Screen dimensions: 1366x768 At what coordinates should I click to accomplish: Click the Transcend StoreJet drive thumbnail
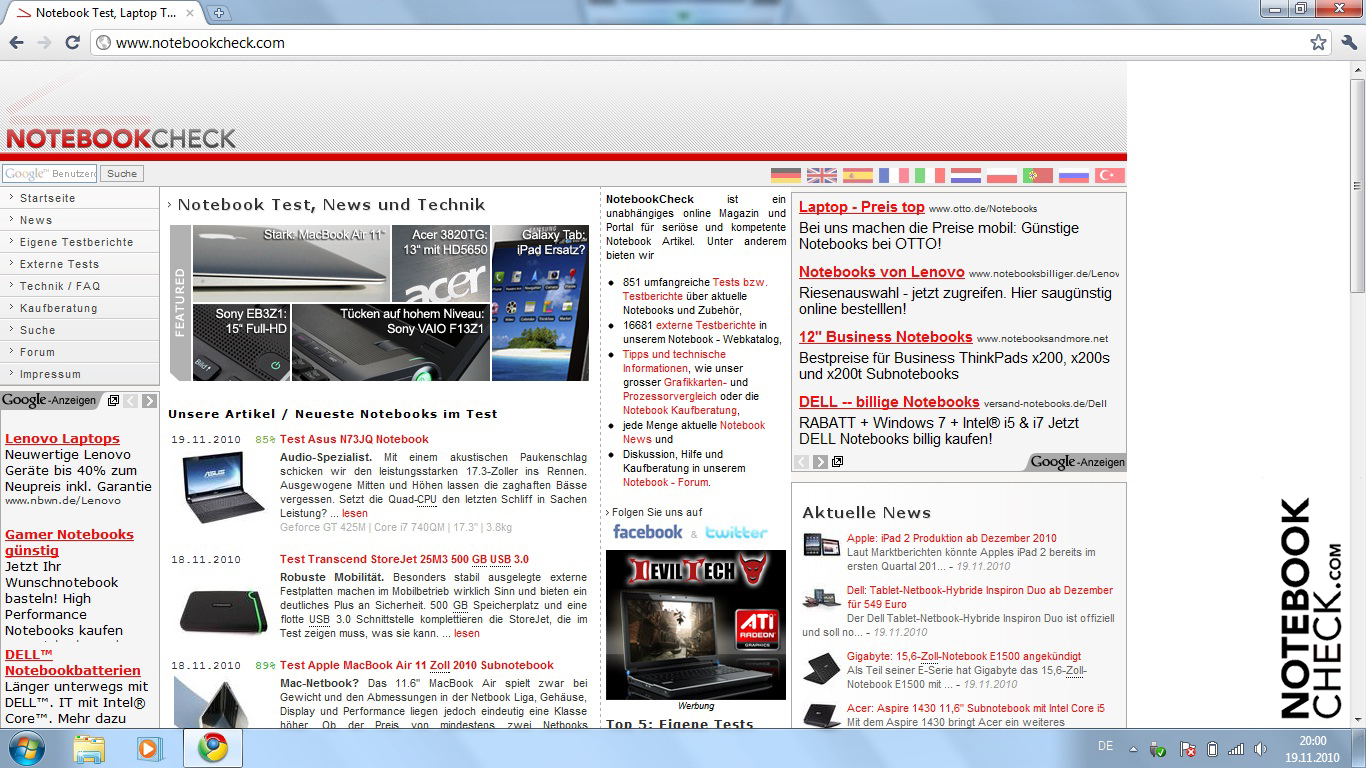(223, 610)
